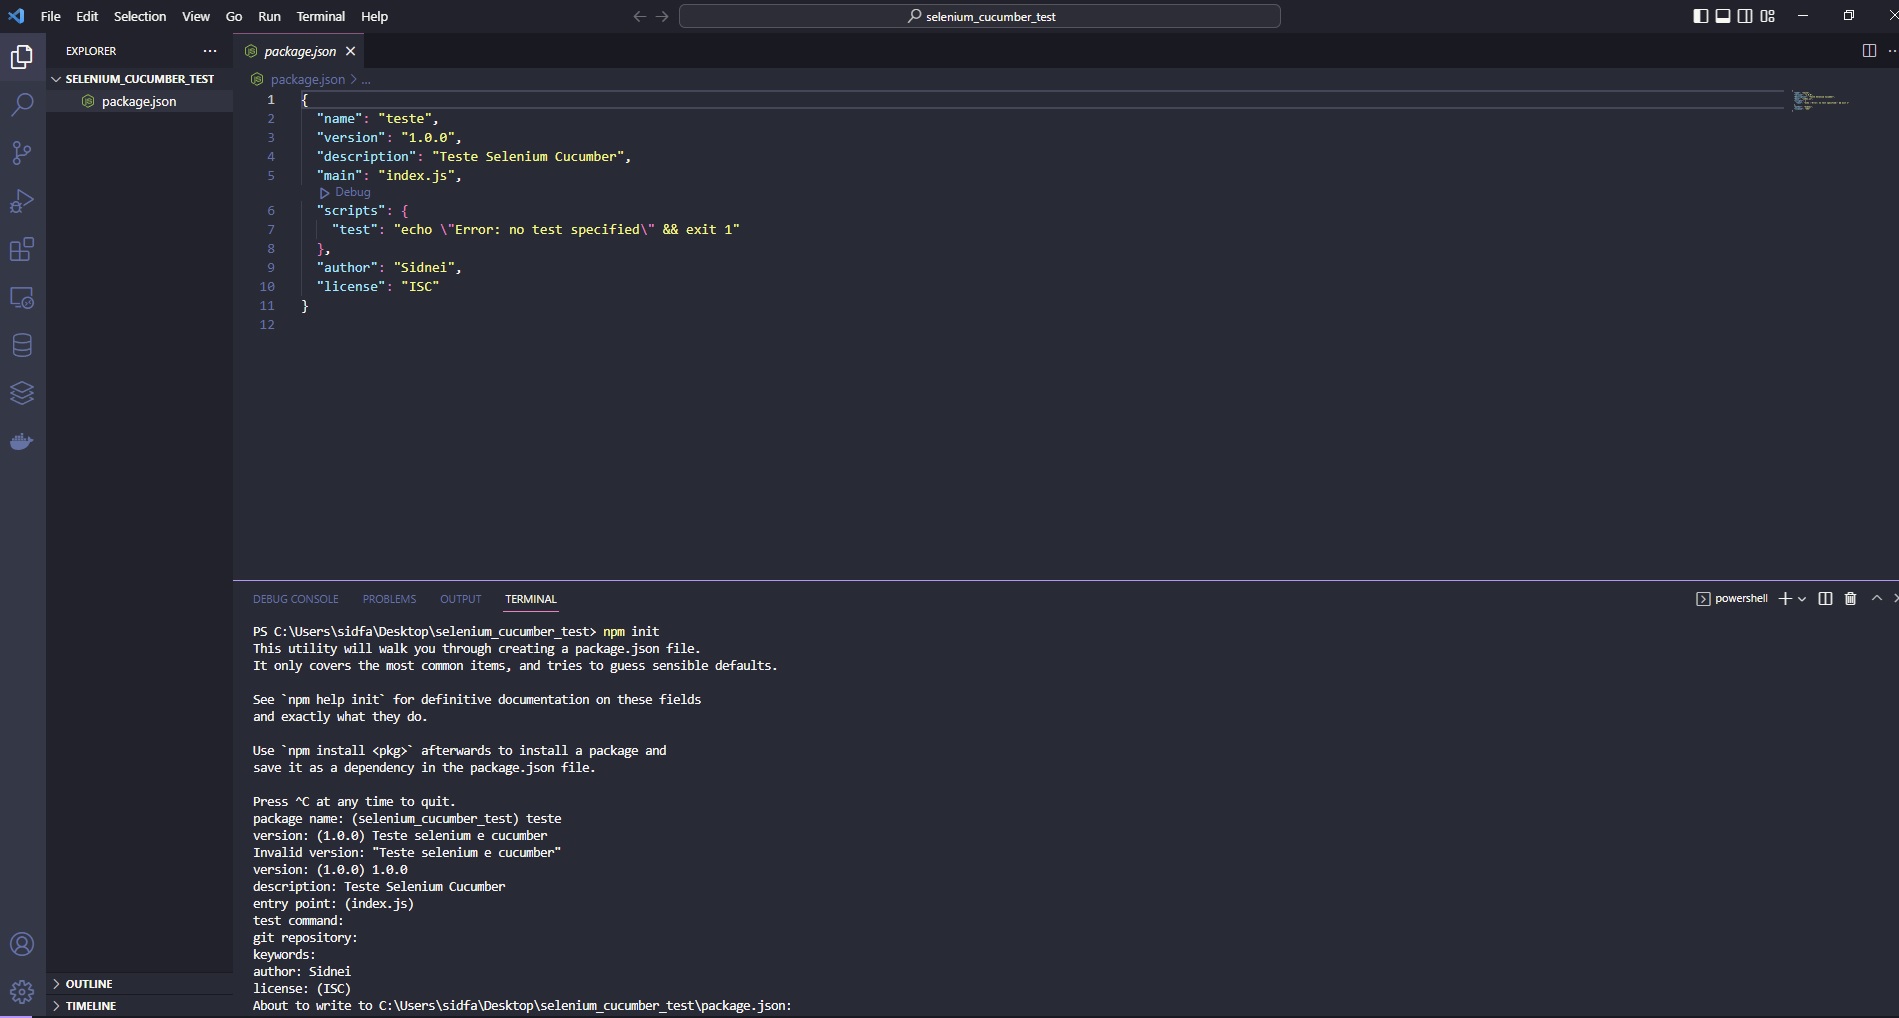Toggle the primary side bar layout button
This screenshot has height=1018, width=1899.
(x=1700, y=16)
